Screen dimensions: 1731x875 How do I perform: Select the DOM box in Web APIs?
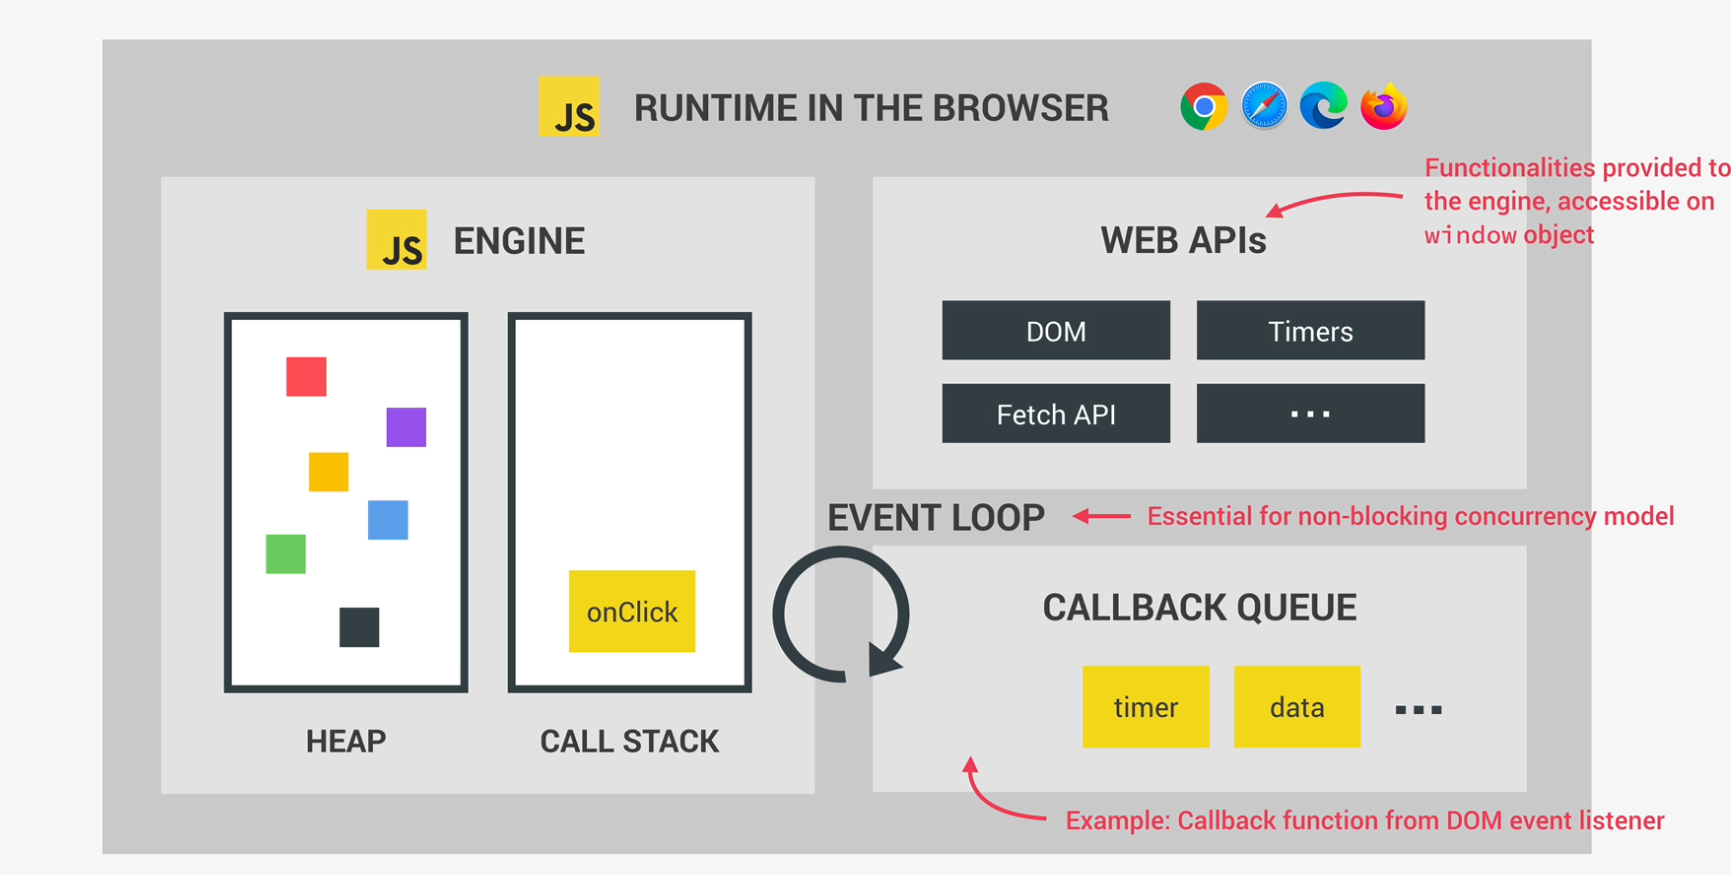tap(1056, 330)
